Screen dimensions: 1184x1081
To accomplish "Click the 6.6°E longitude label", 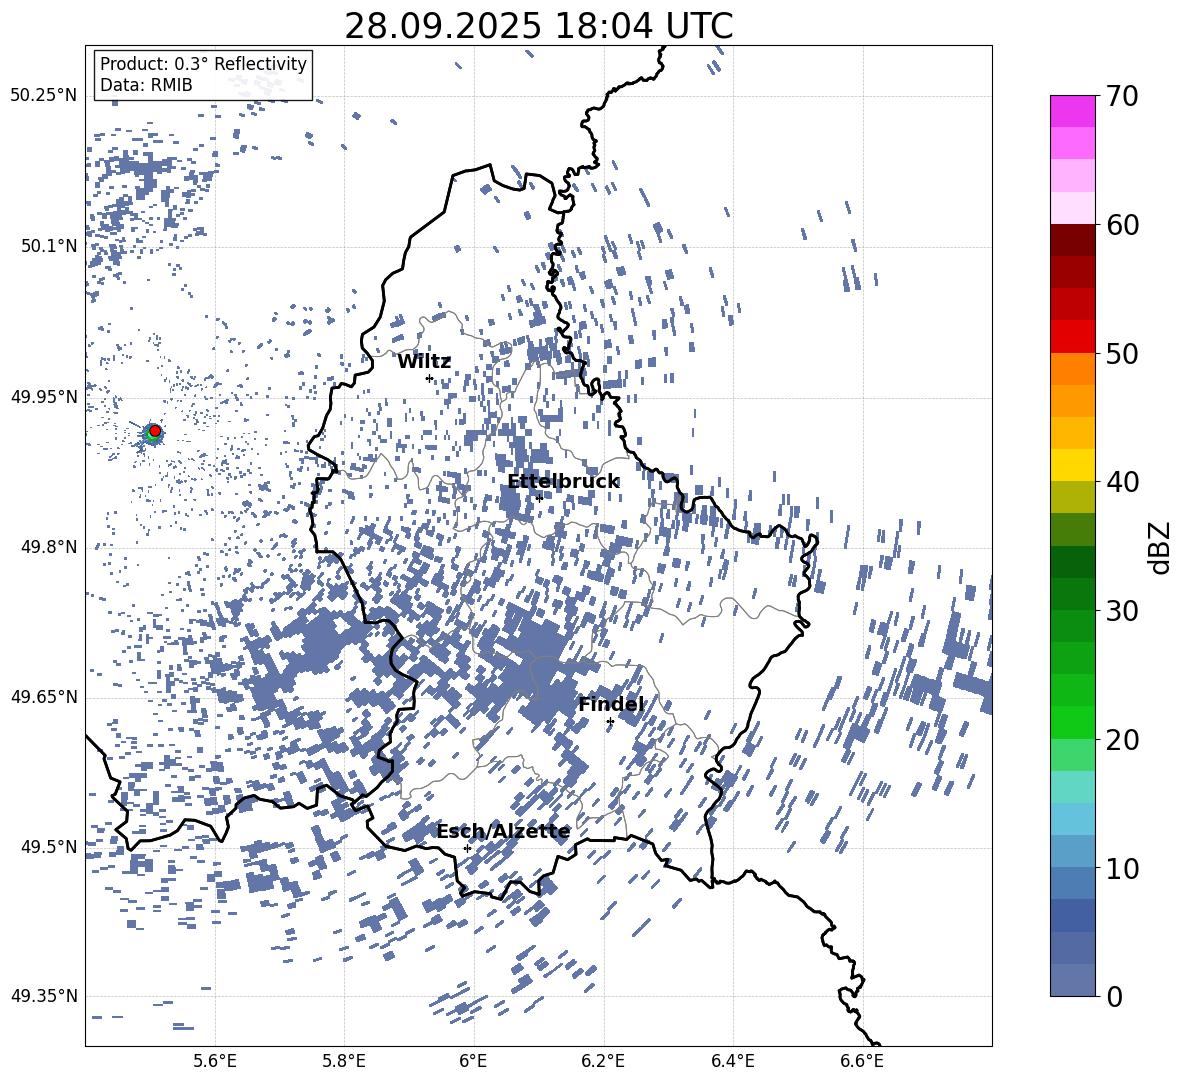I will click(862, 1061).
